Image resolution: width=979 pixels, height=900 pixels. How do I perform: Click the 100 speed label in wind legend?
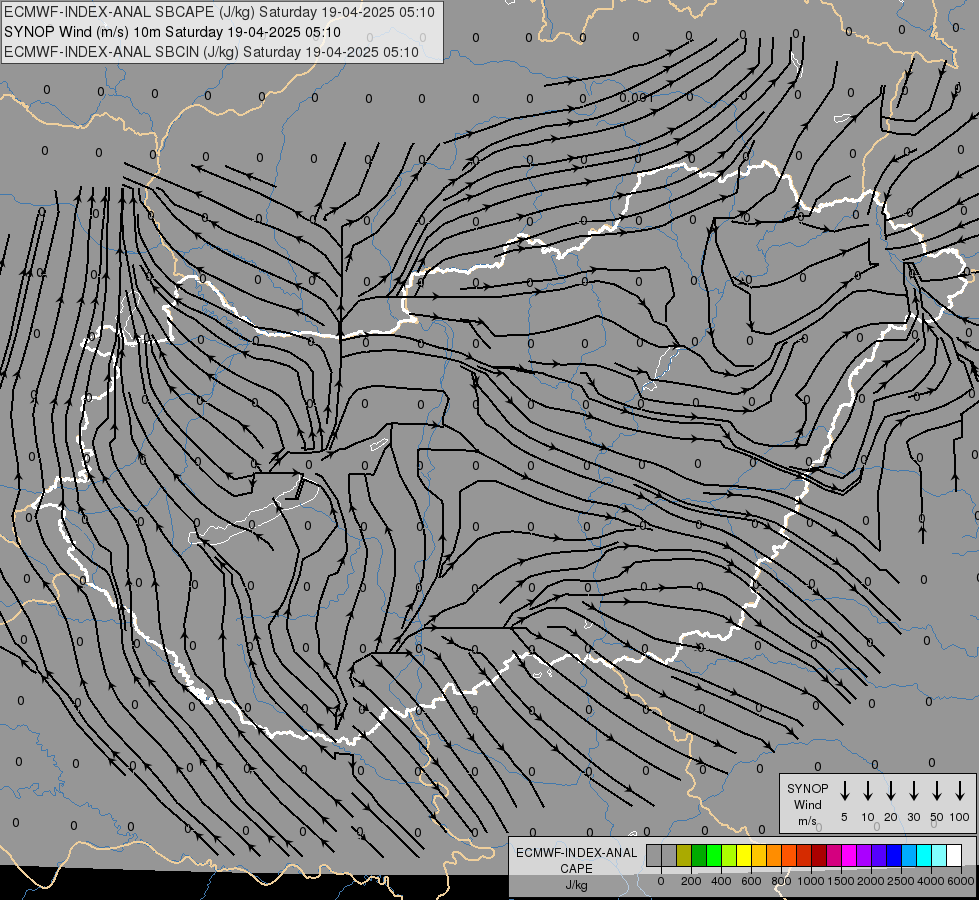960,817
